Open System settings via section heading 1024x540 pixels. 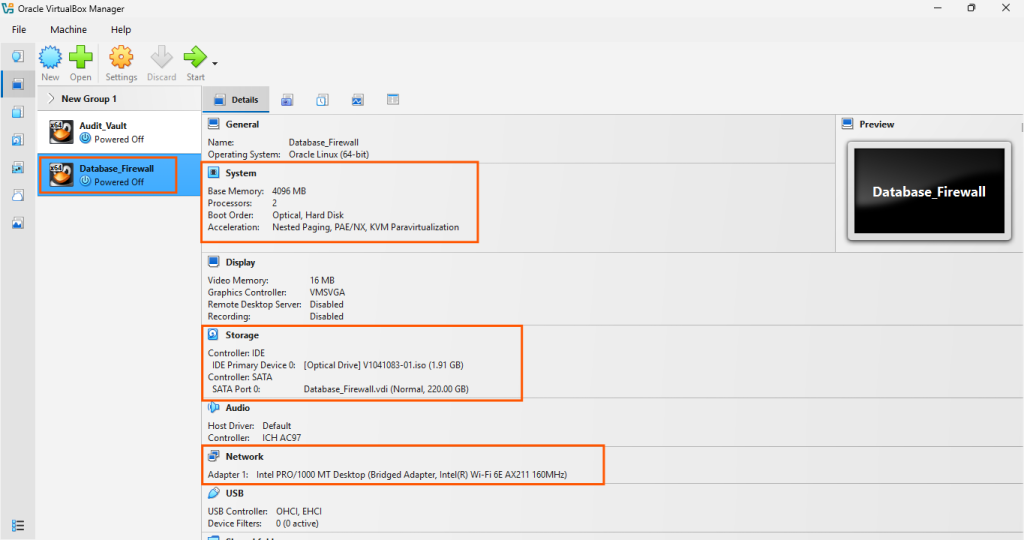pos(241,173)
